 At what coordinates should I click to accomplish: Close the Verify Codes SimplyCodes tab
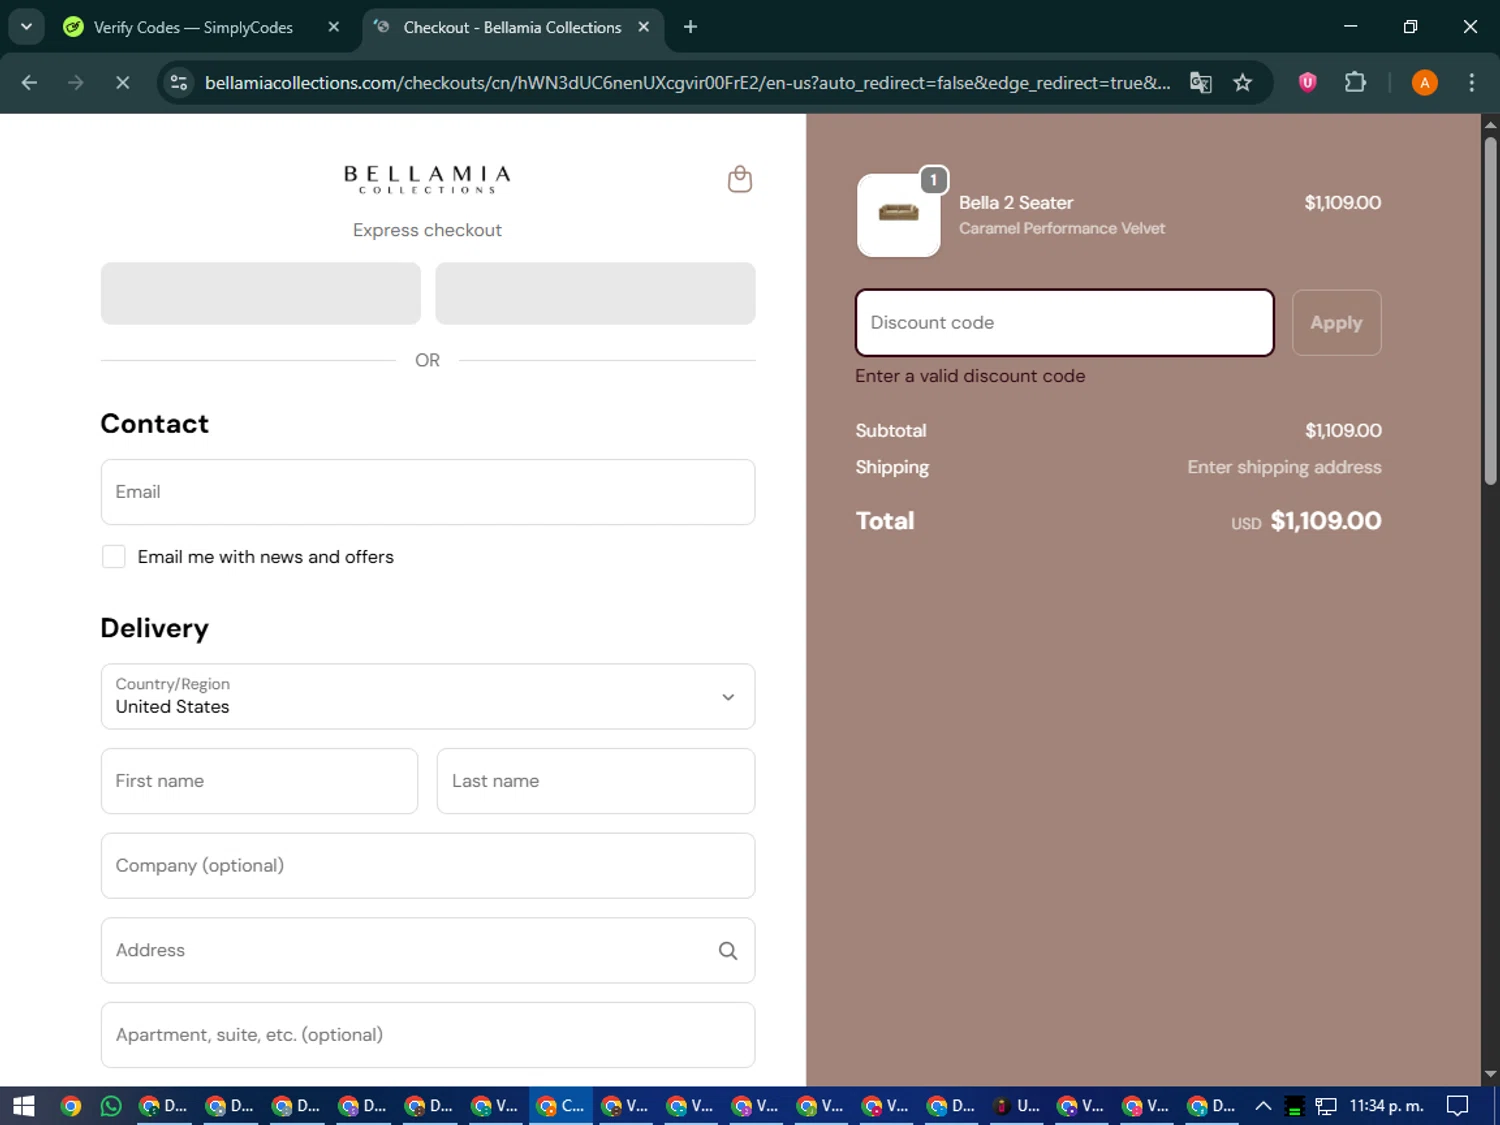(x=334, y=27)
